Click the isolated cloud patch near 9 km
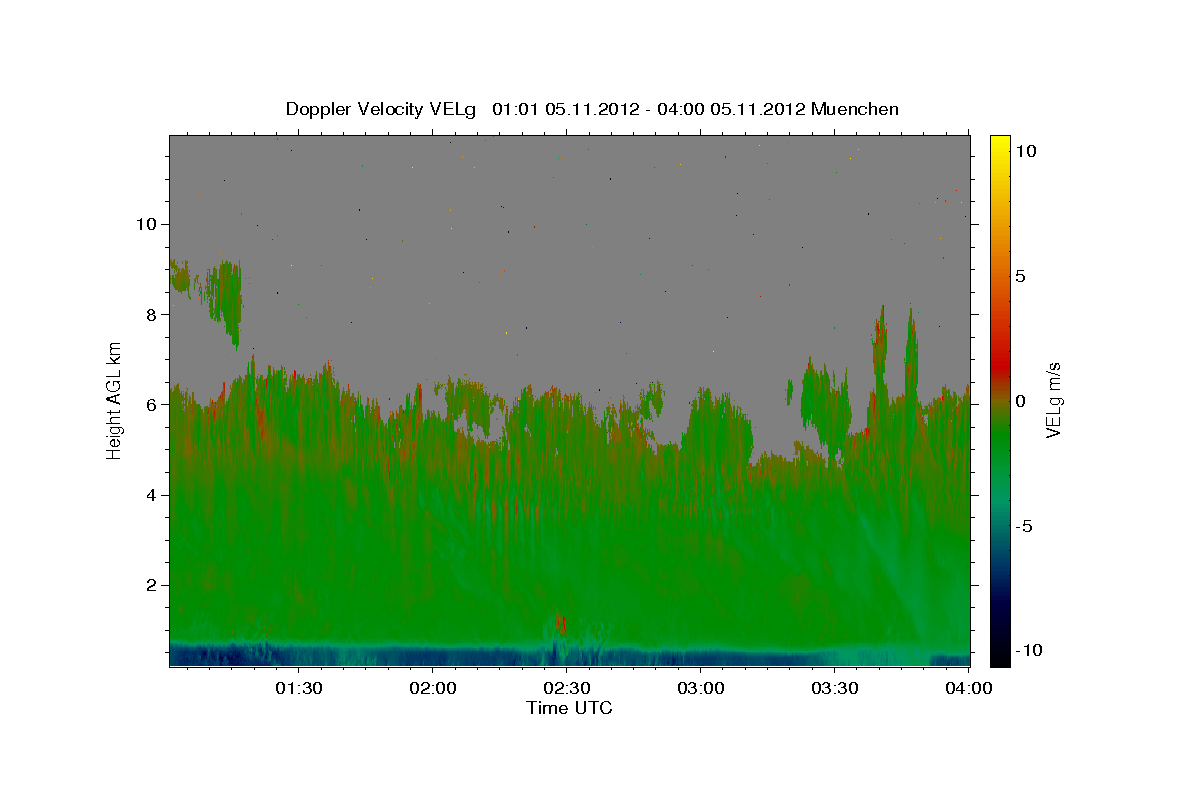1200x800 pixels. coord(228,298)
